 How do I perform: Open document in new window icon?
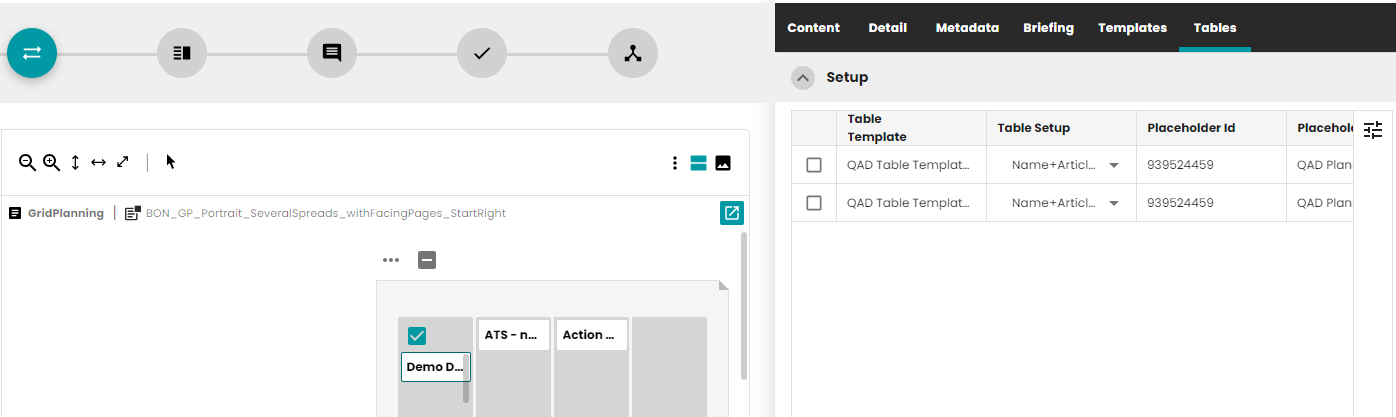click(x=732, y=213)
